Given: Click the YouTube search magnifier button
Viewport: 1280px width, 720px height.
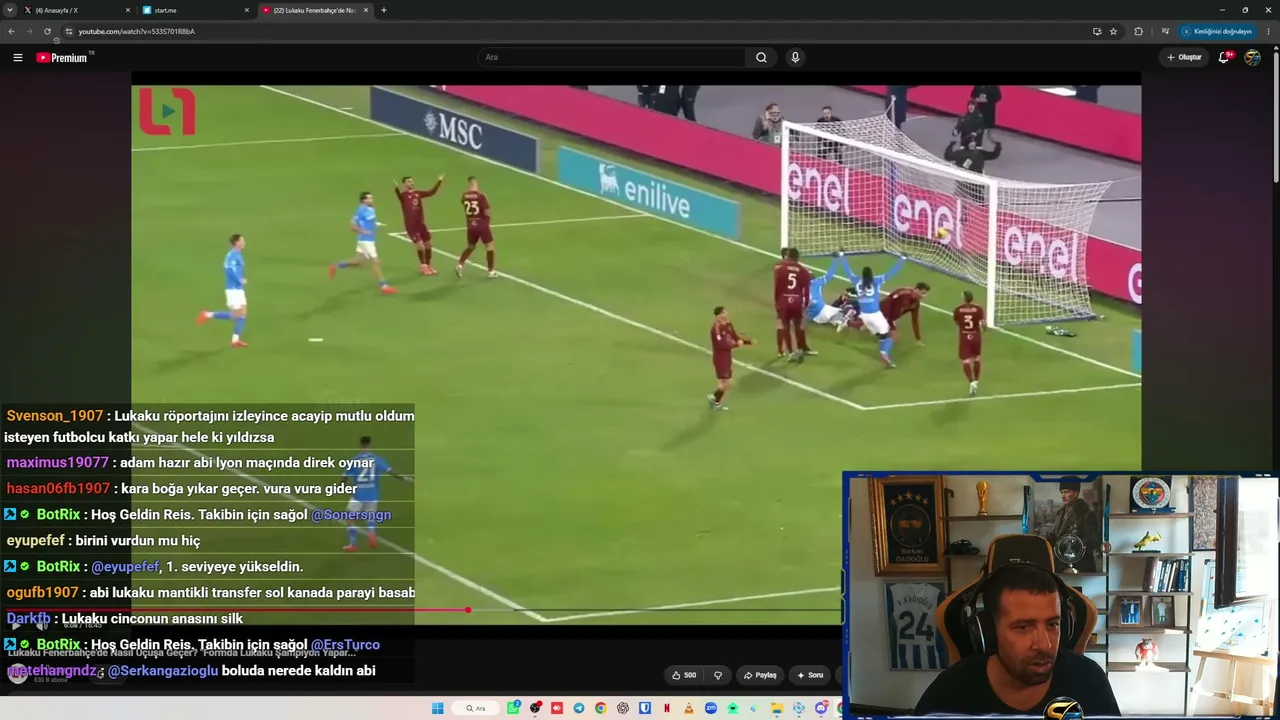Looking at the screenshot, I should pyautogui.click(x=761, y=57).
